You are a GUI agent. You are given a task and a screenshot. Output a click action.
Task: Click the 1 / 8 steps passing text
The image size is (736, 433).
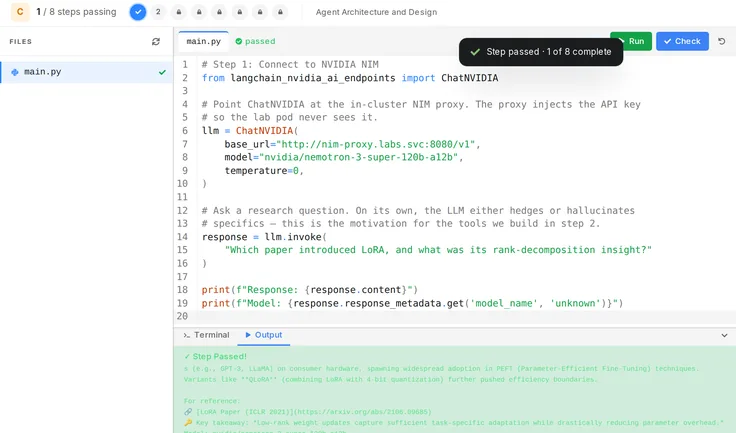click(x=76, y=12)
